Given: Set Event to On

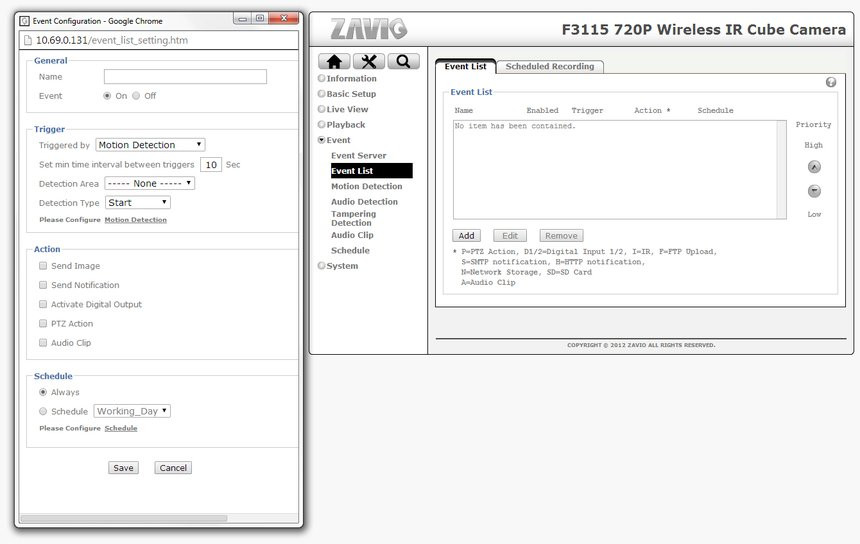Looking at the screenshot, I should (x=107, y=95).
